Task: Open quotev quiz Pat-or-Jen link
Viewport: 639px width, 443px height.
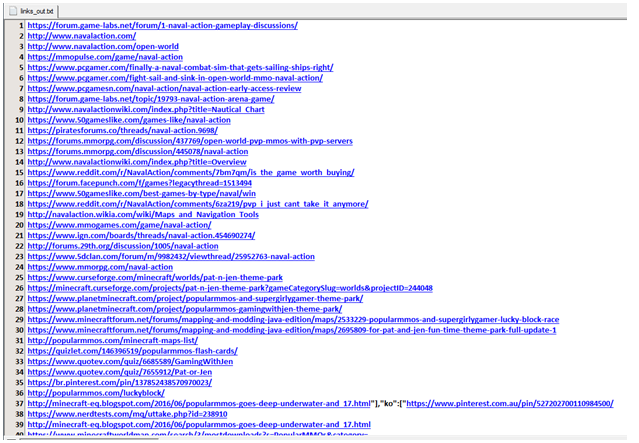Action: [120, 372]
